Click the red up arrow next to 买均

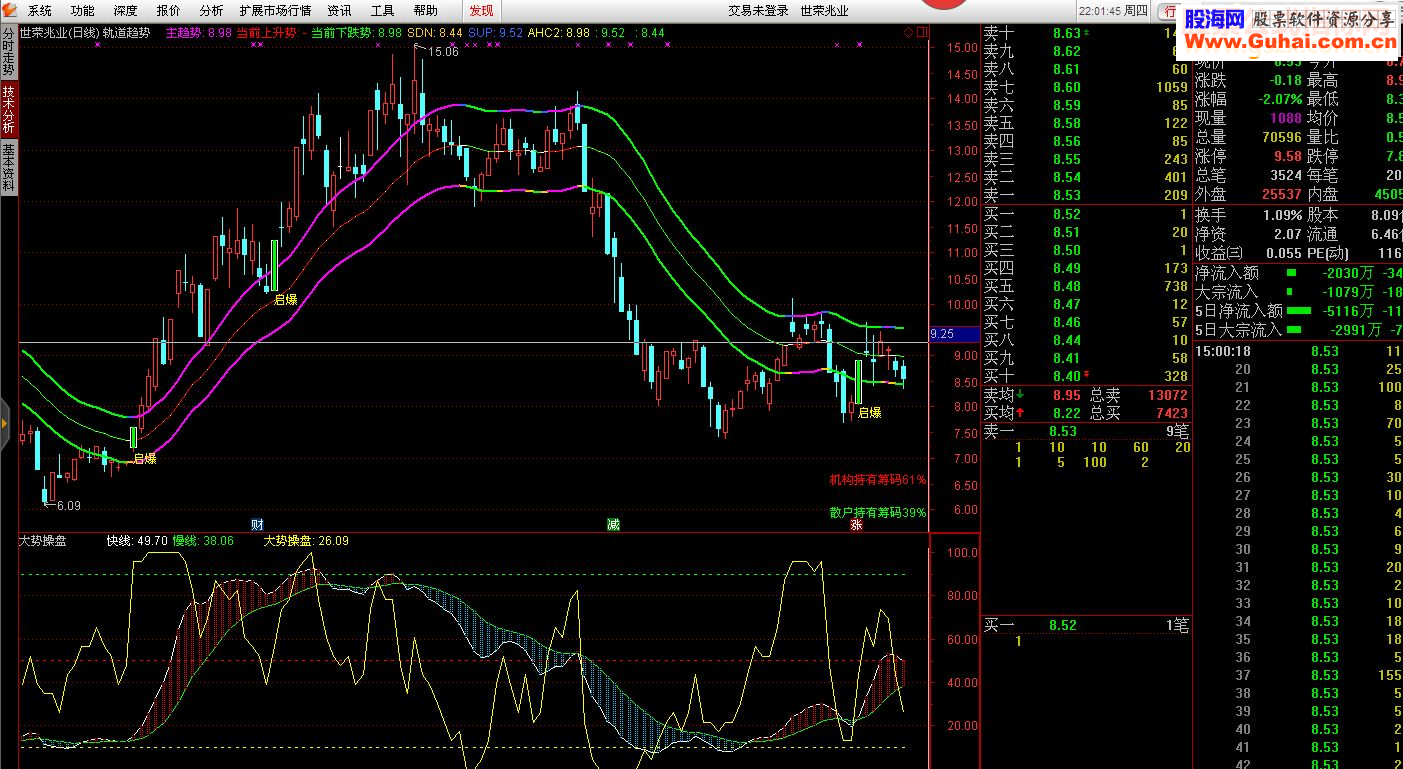1020,412
